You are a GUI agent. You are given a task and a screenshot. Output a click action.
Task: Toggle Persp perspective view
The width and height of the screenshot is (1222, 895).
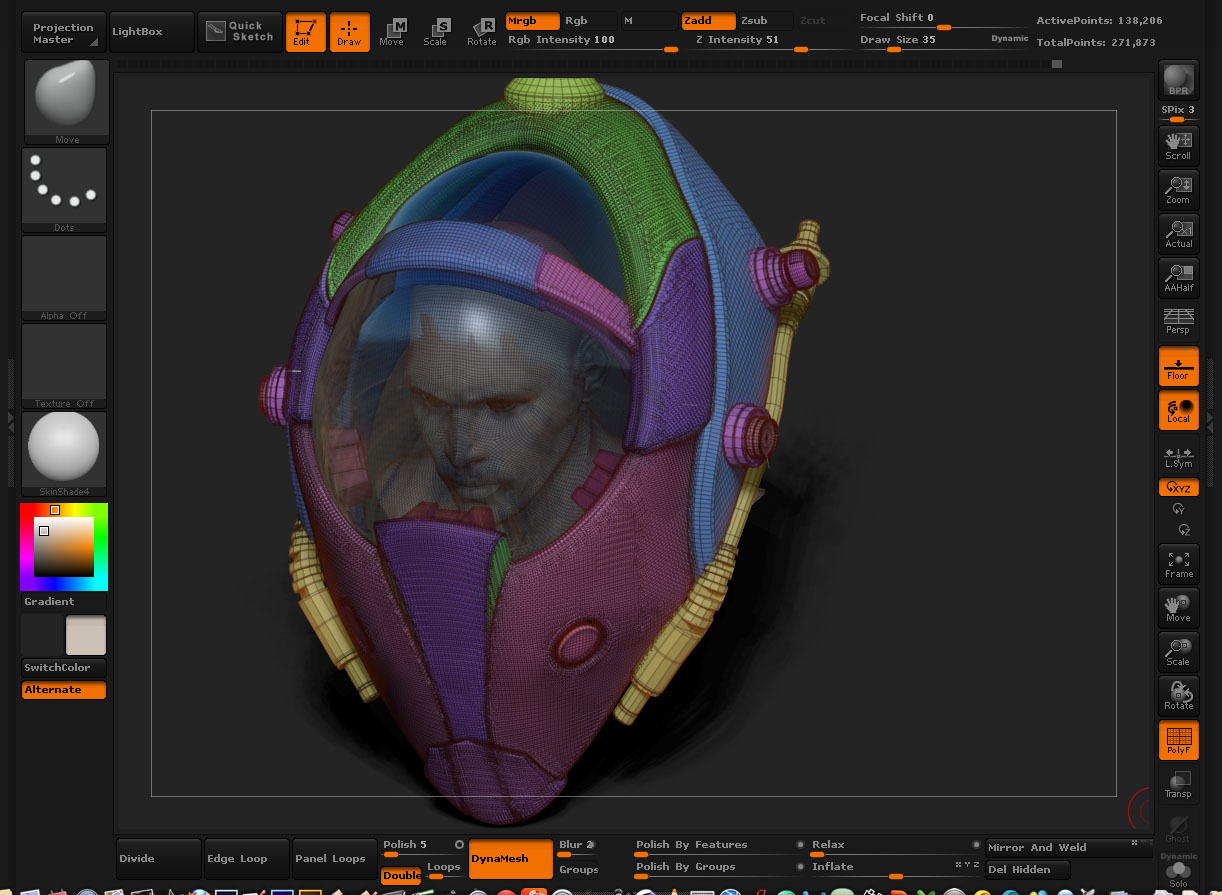pos(1178,321)
